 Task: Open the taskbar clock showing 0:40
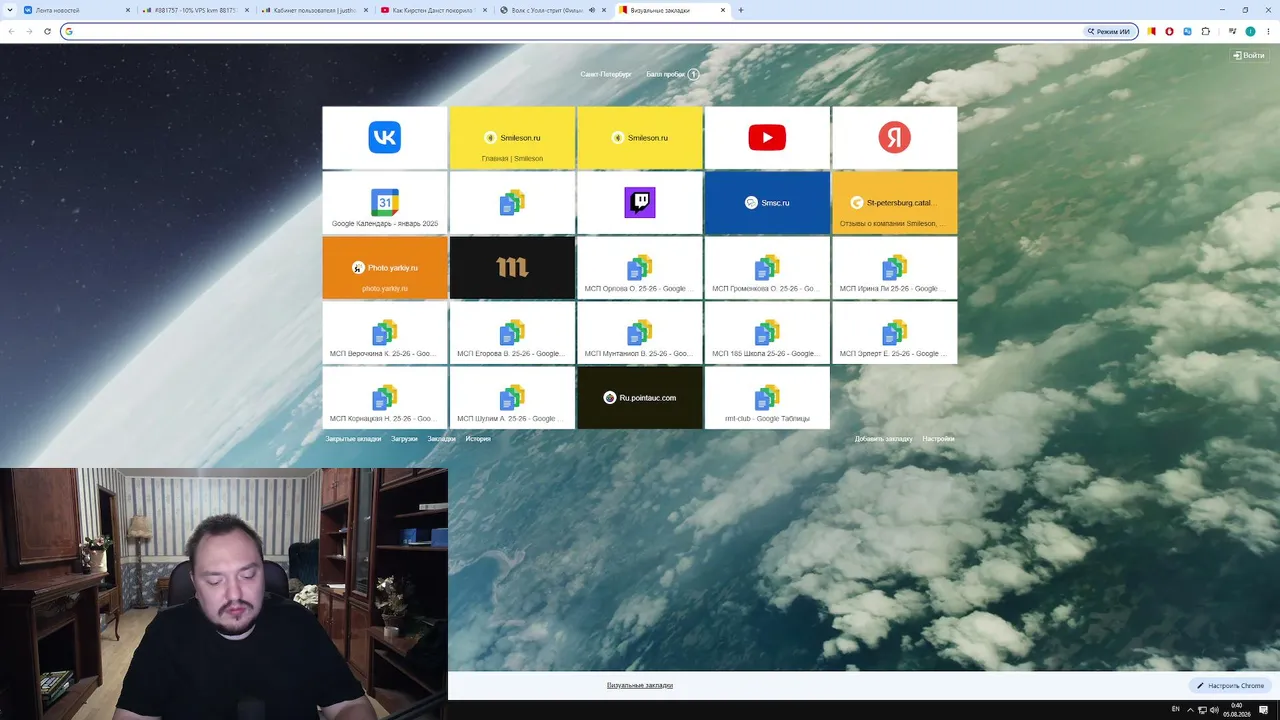point(1236,709)
